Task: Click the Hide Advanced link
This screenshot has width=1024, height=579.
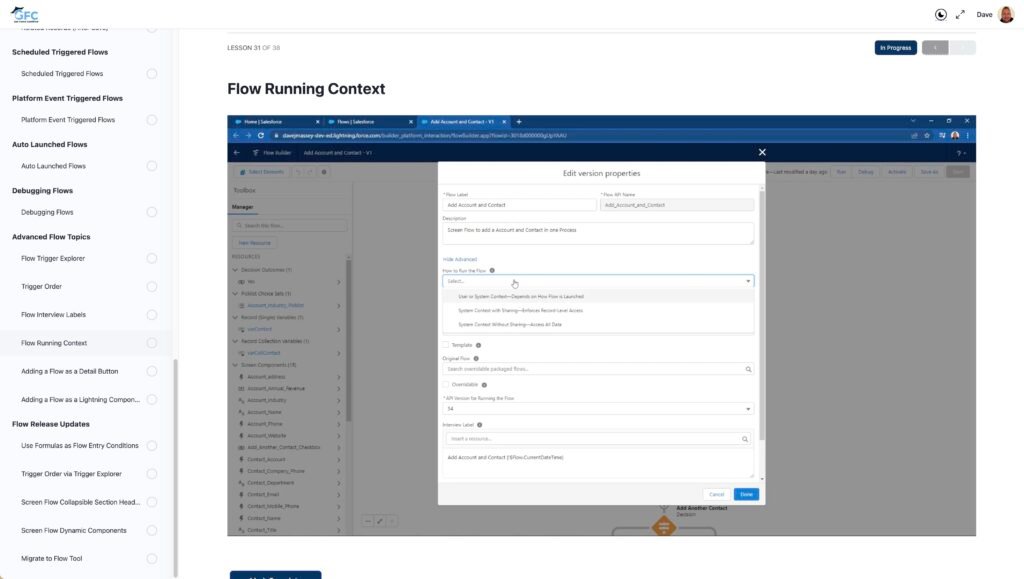Action: tap(460, 259)
